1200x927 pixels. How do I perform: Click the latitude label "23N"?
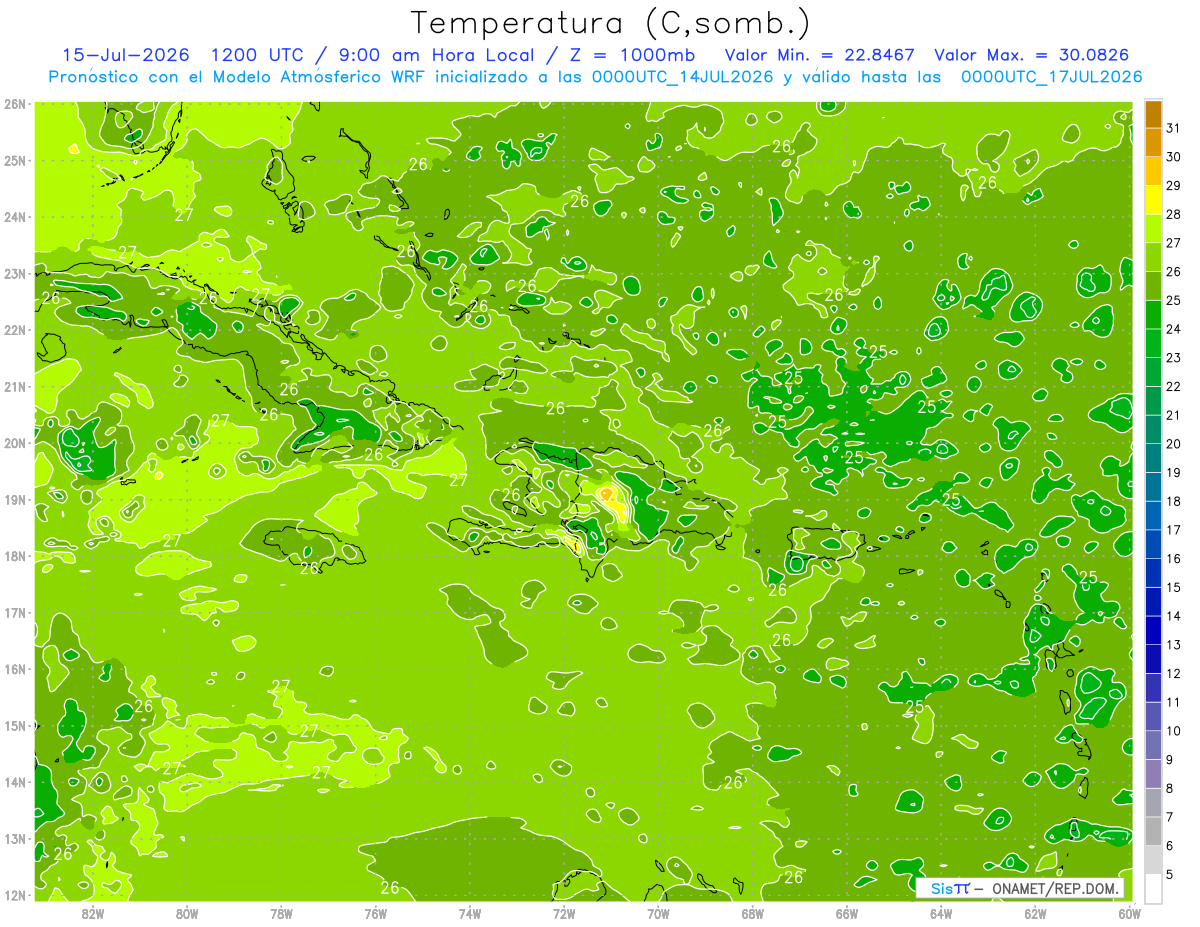coord(15,273)
